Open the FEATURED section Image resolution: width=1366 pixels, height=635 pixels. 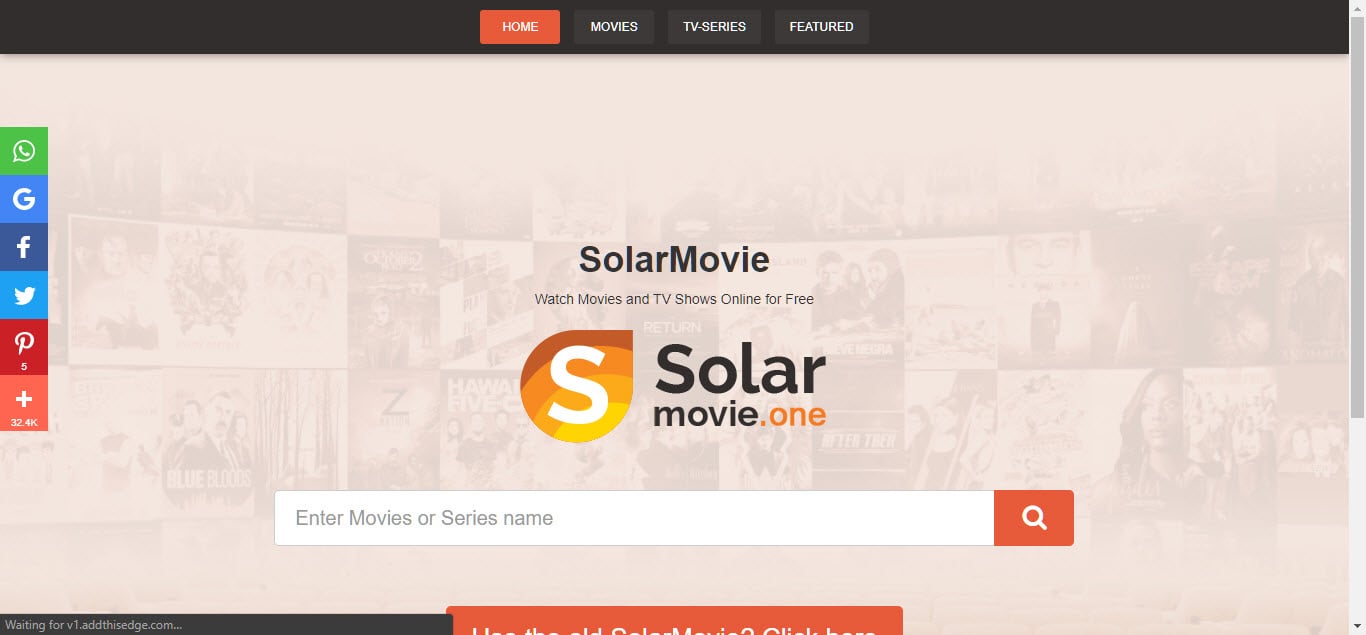(822, 27)
